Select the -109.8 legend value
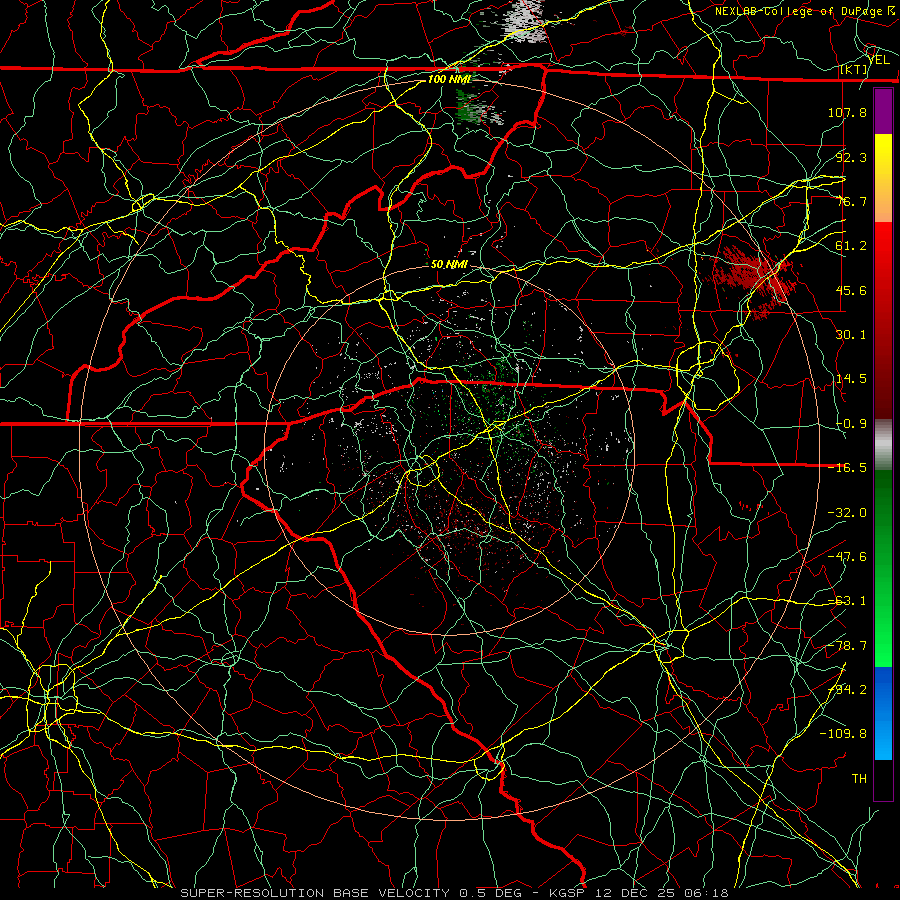Image resolution: width=900 pixels, height=900 pixels. 843,734
